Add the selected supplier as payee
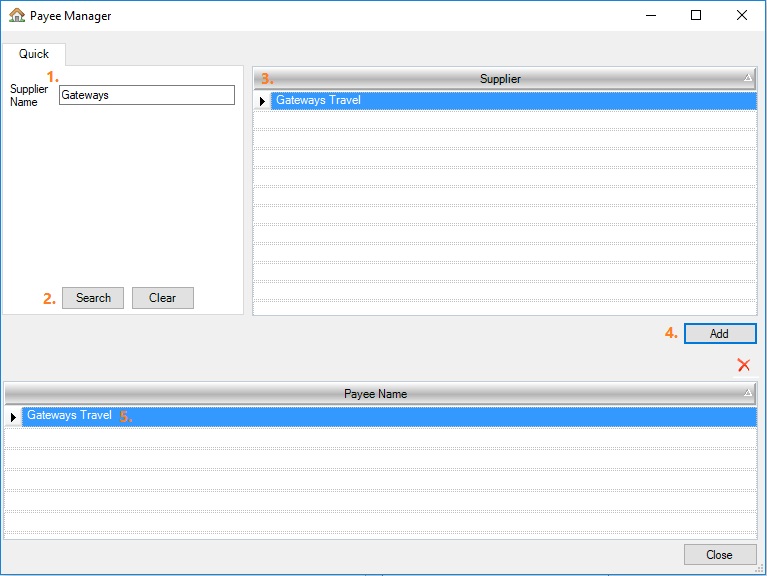 [x=719, y=334]
